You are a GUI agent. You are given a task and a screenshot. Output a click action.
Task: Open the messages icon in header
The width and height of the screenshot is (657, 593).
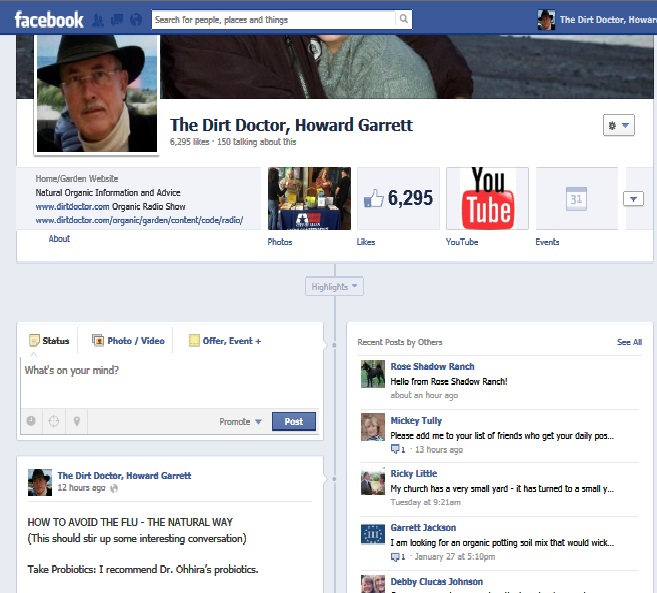coord(116,19)
